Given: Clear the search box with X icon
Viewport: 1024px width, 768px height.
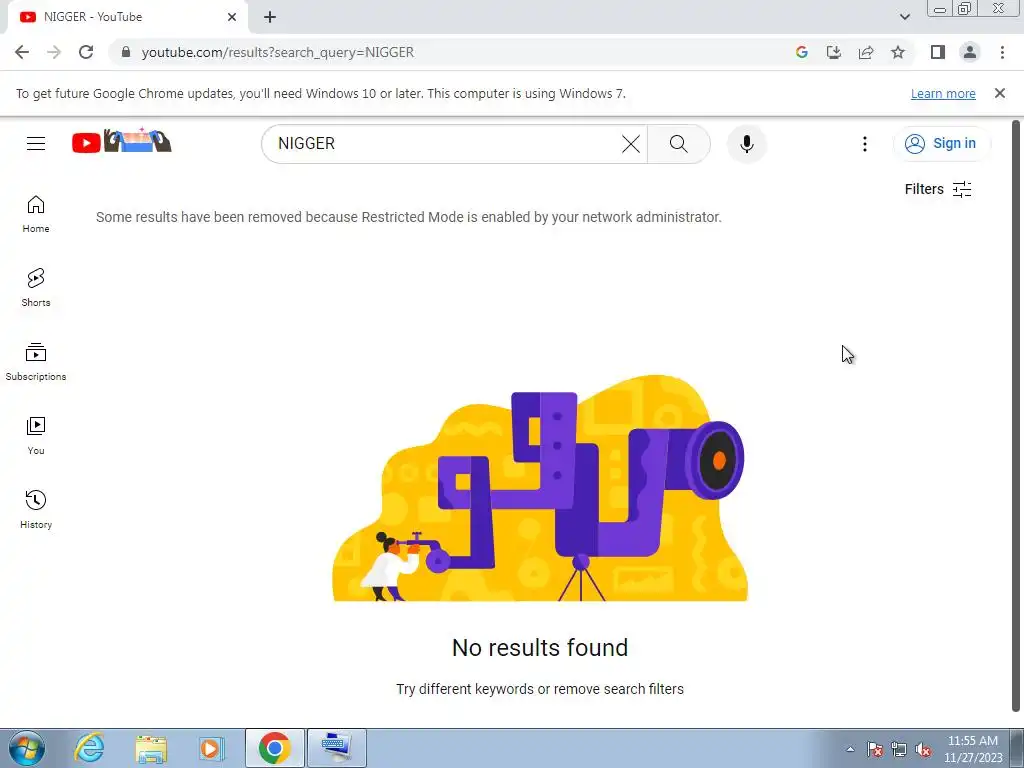Looking at the screenshot, I should [x=630, y=144].
